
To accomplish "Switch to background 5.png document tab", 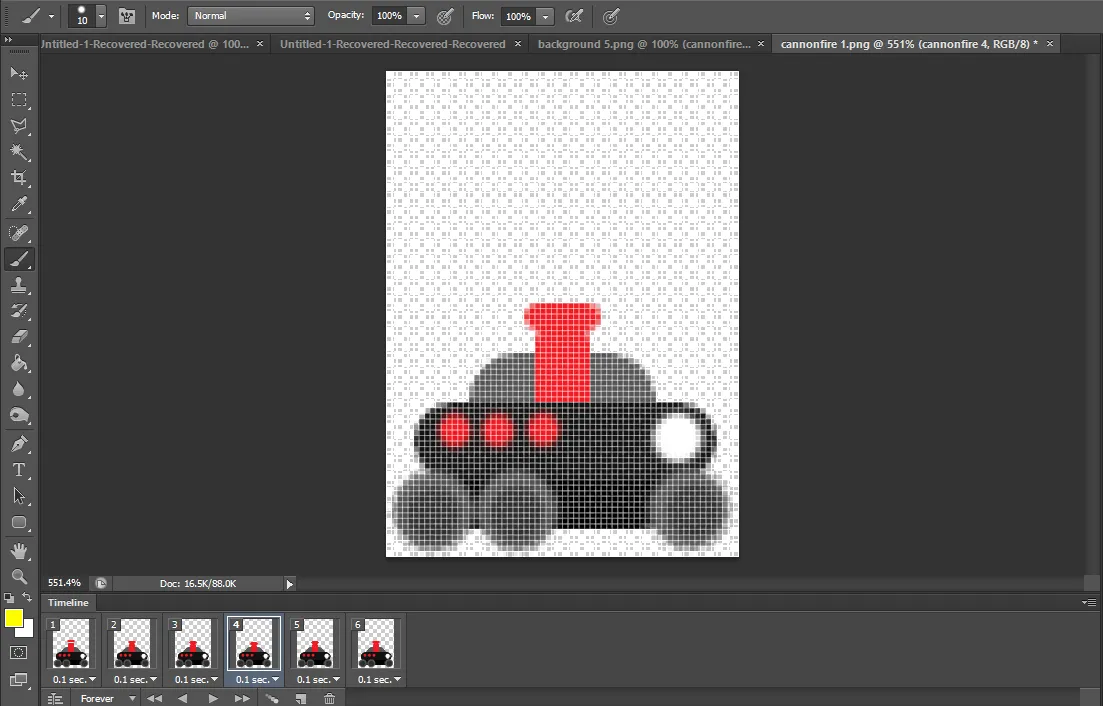I will (x=644, y=44).
